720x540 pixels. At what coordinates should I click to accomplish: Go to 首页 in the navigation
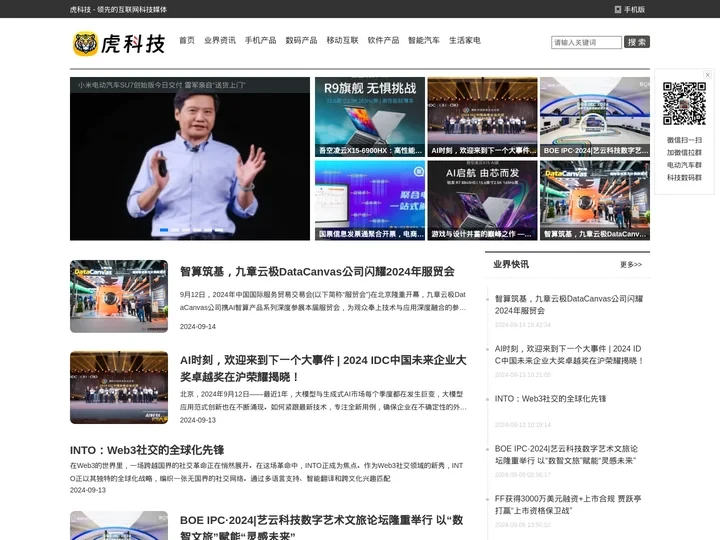pyautogui.click(x=187, y=40)
